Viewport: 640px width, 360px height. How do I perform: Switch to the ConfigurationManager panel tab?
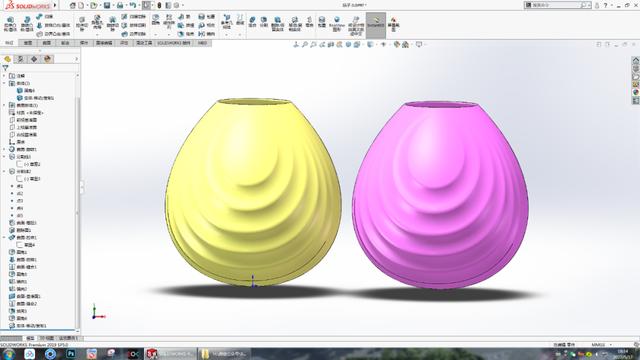[x=34, y=59]
